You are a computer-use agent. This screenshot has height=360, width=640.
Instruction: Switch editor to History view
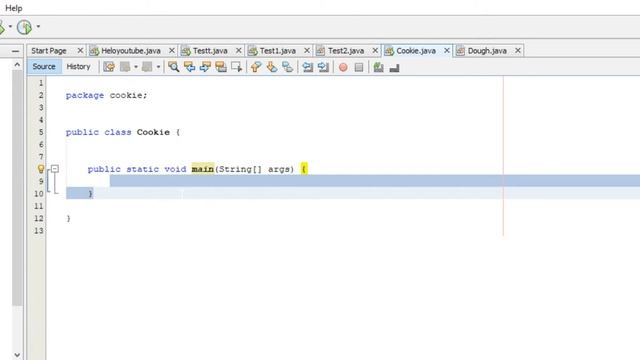coord(78,67)
